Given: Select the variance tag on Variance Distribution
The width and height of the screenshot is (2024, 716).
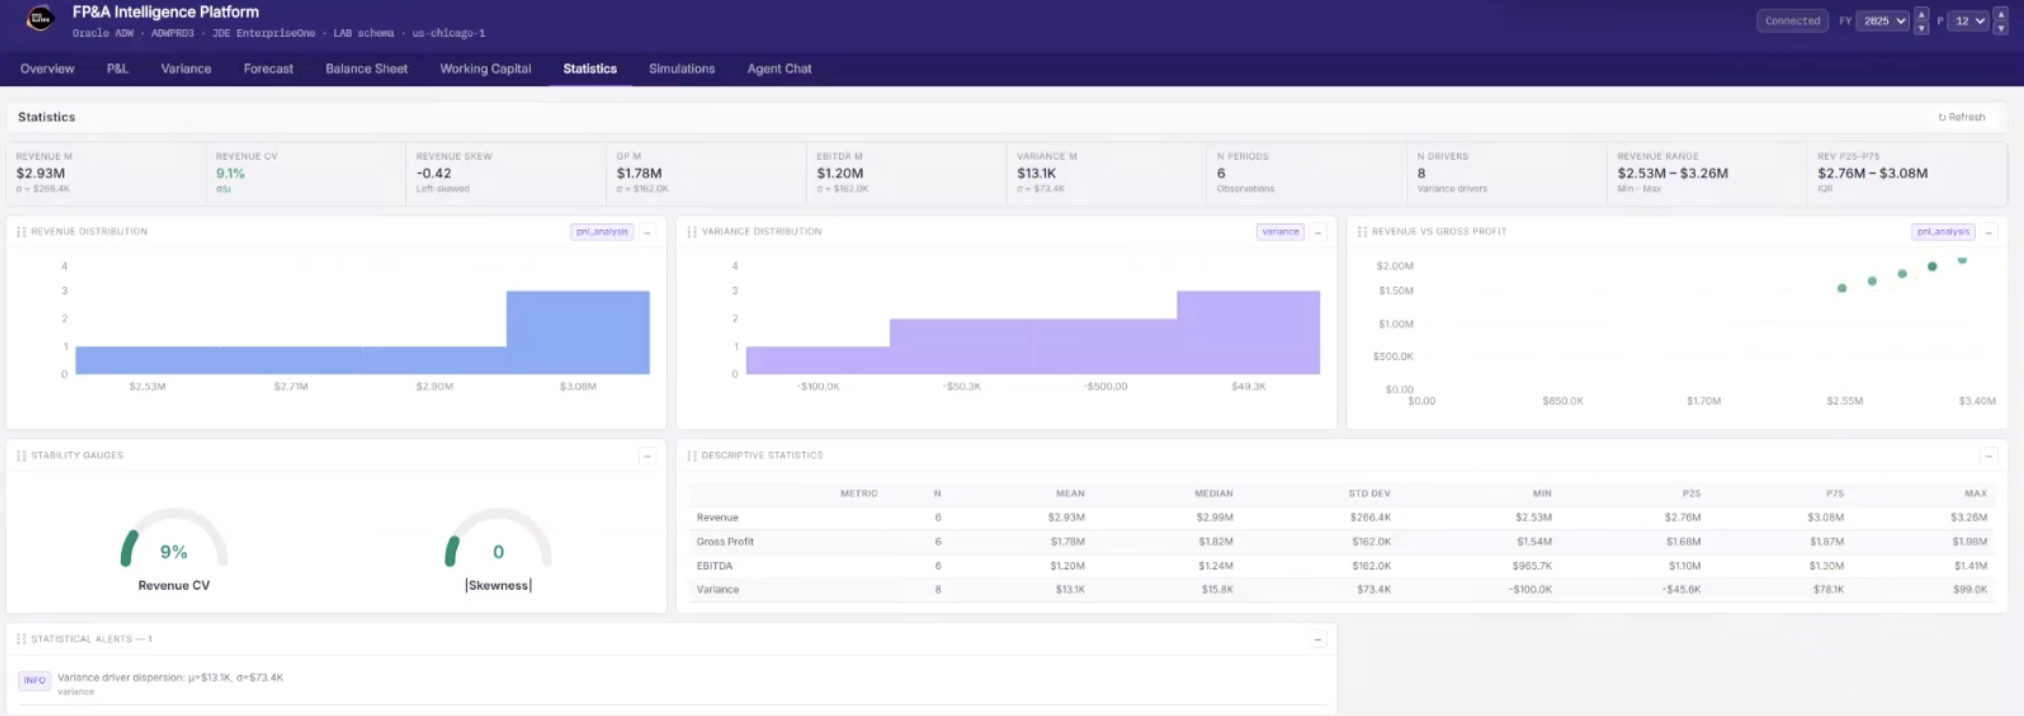Looking at the screenshot, I should point(1279,232).
